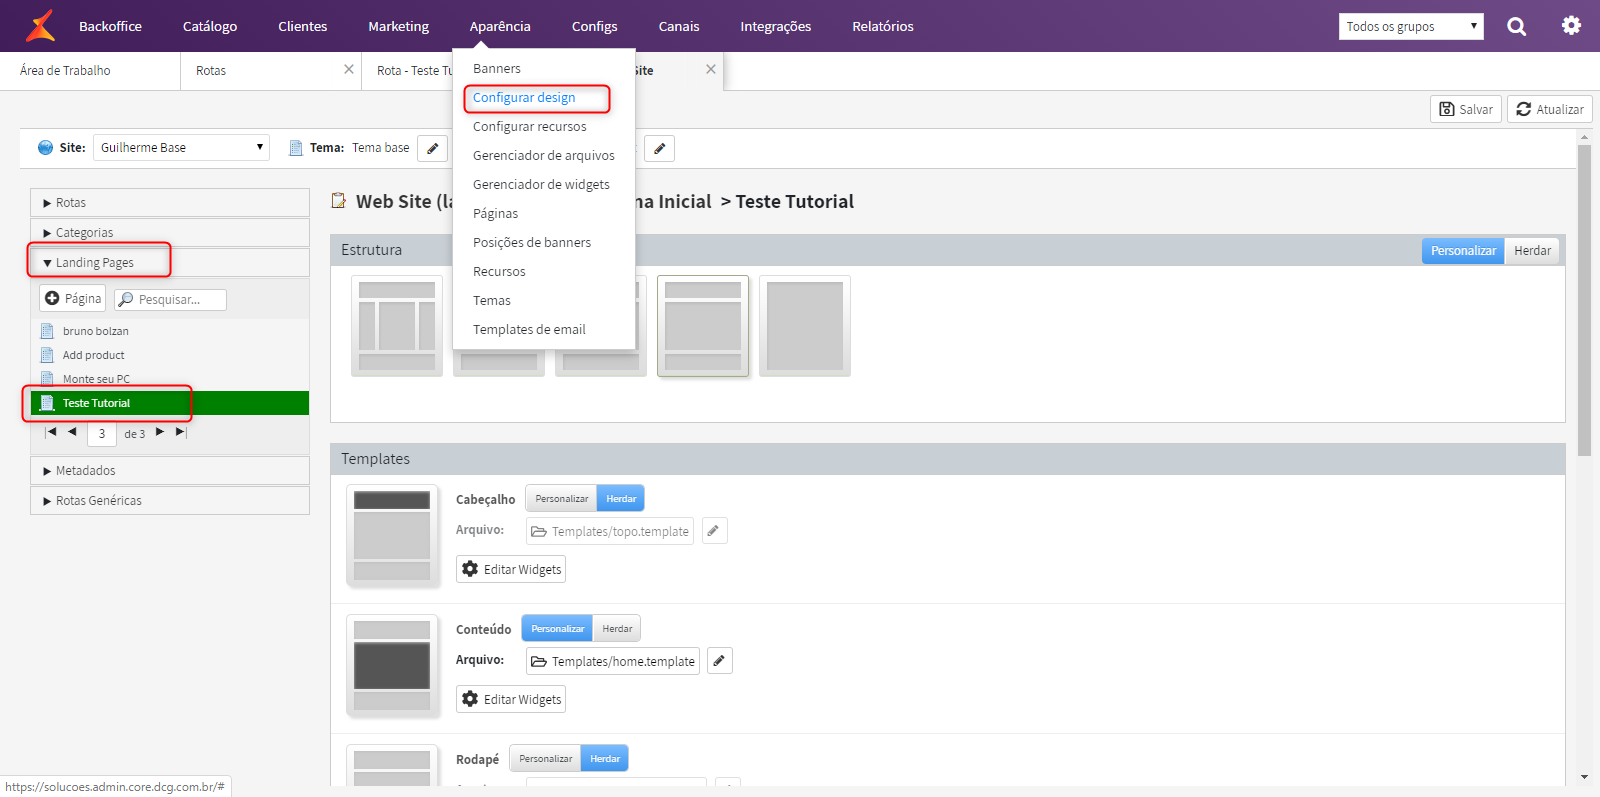Screen dimensions: 1600x797
Task: Click the orange logo in the top bar
Action: click(40, 26)
